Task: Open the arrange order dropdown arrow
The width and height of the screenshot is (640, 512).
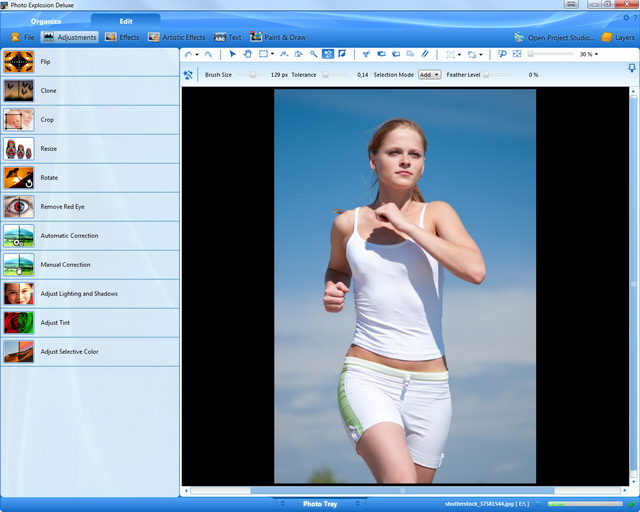Action: [481, 54]
